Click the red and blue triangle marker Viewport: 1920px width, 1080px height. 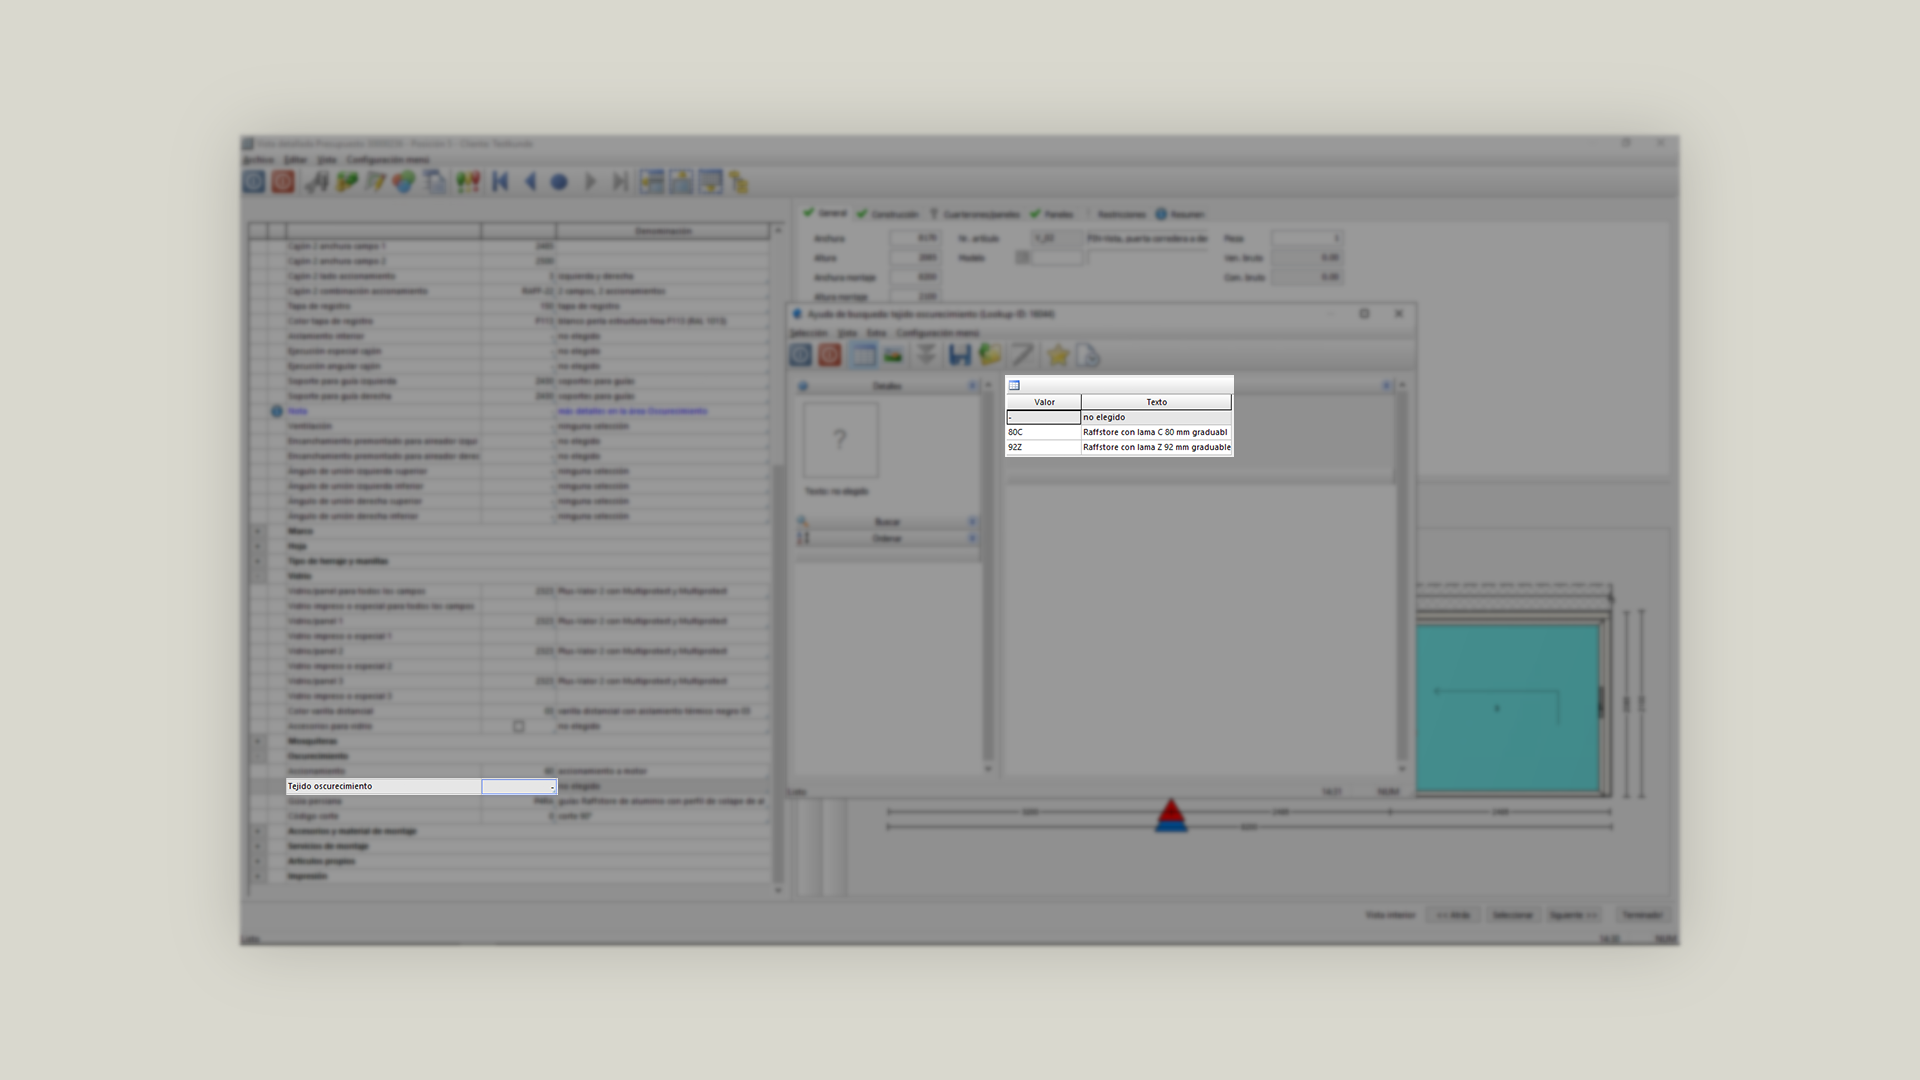pyautogui.click(x=1171, y=815)
